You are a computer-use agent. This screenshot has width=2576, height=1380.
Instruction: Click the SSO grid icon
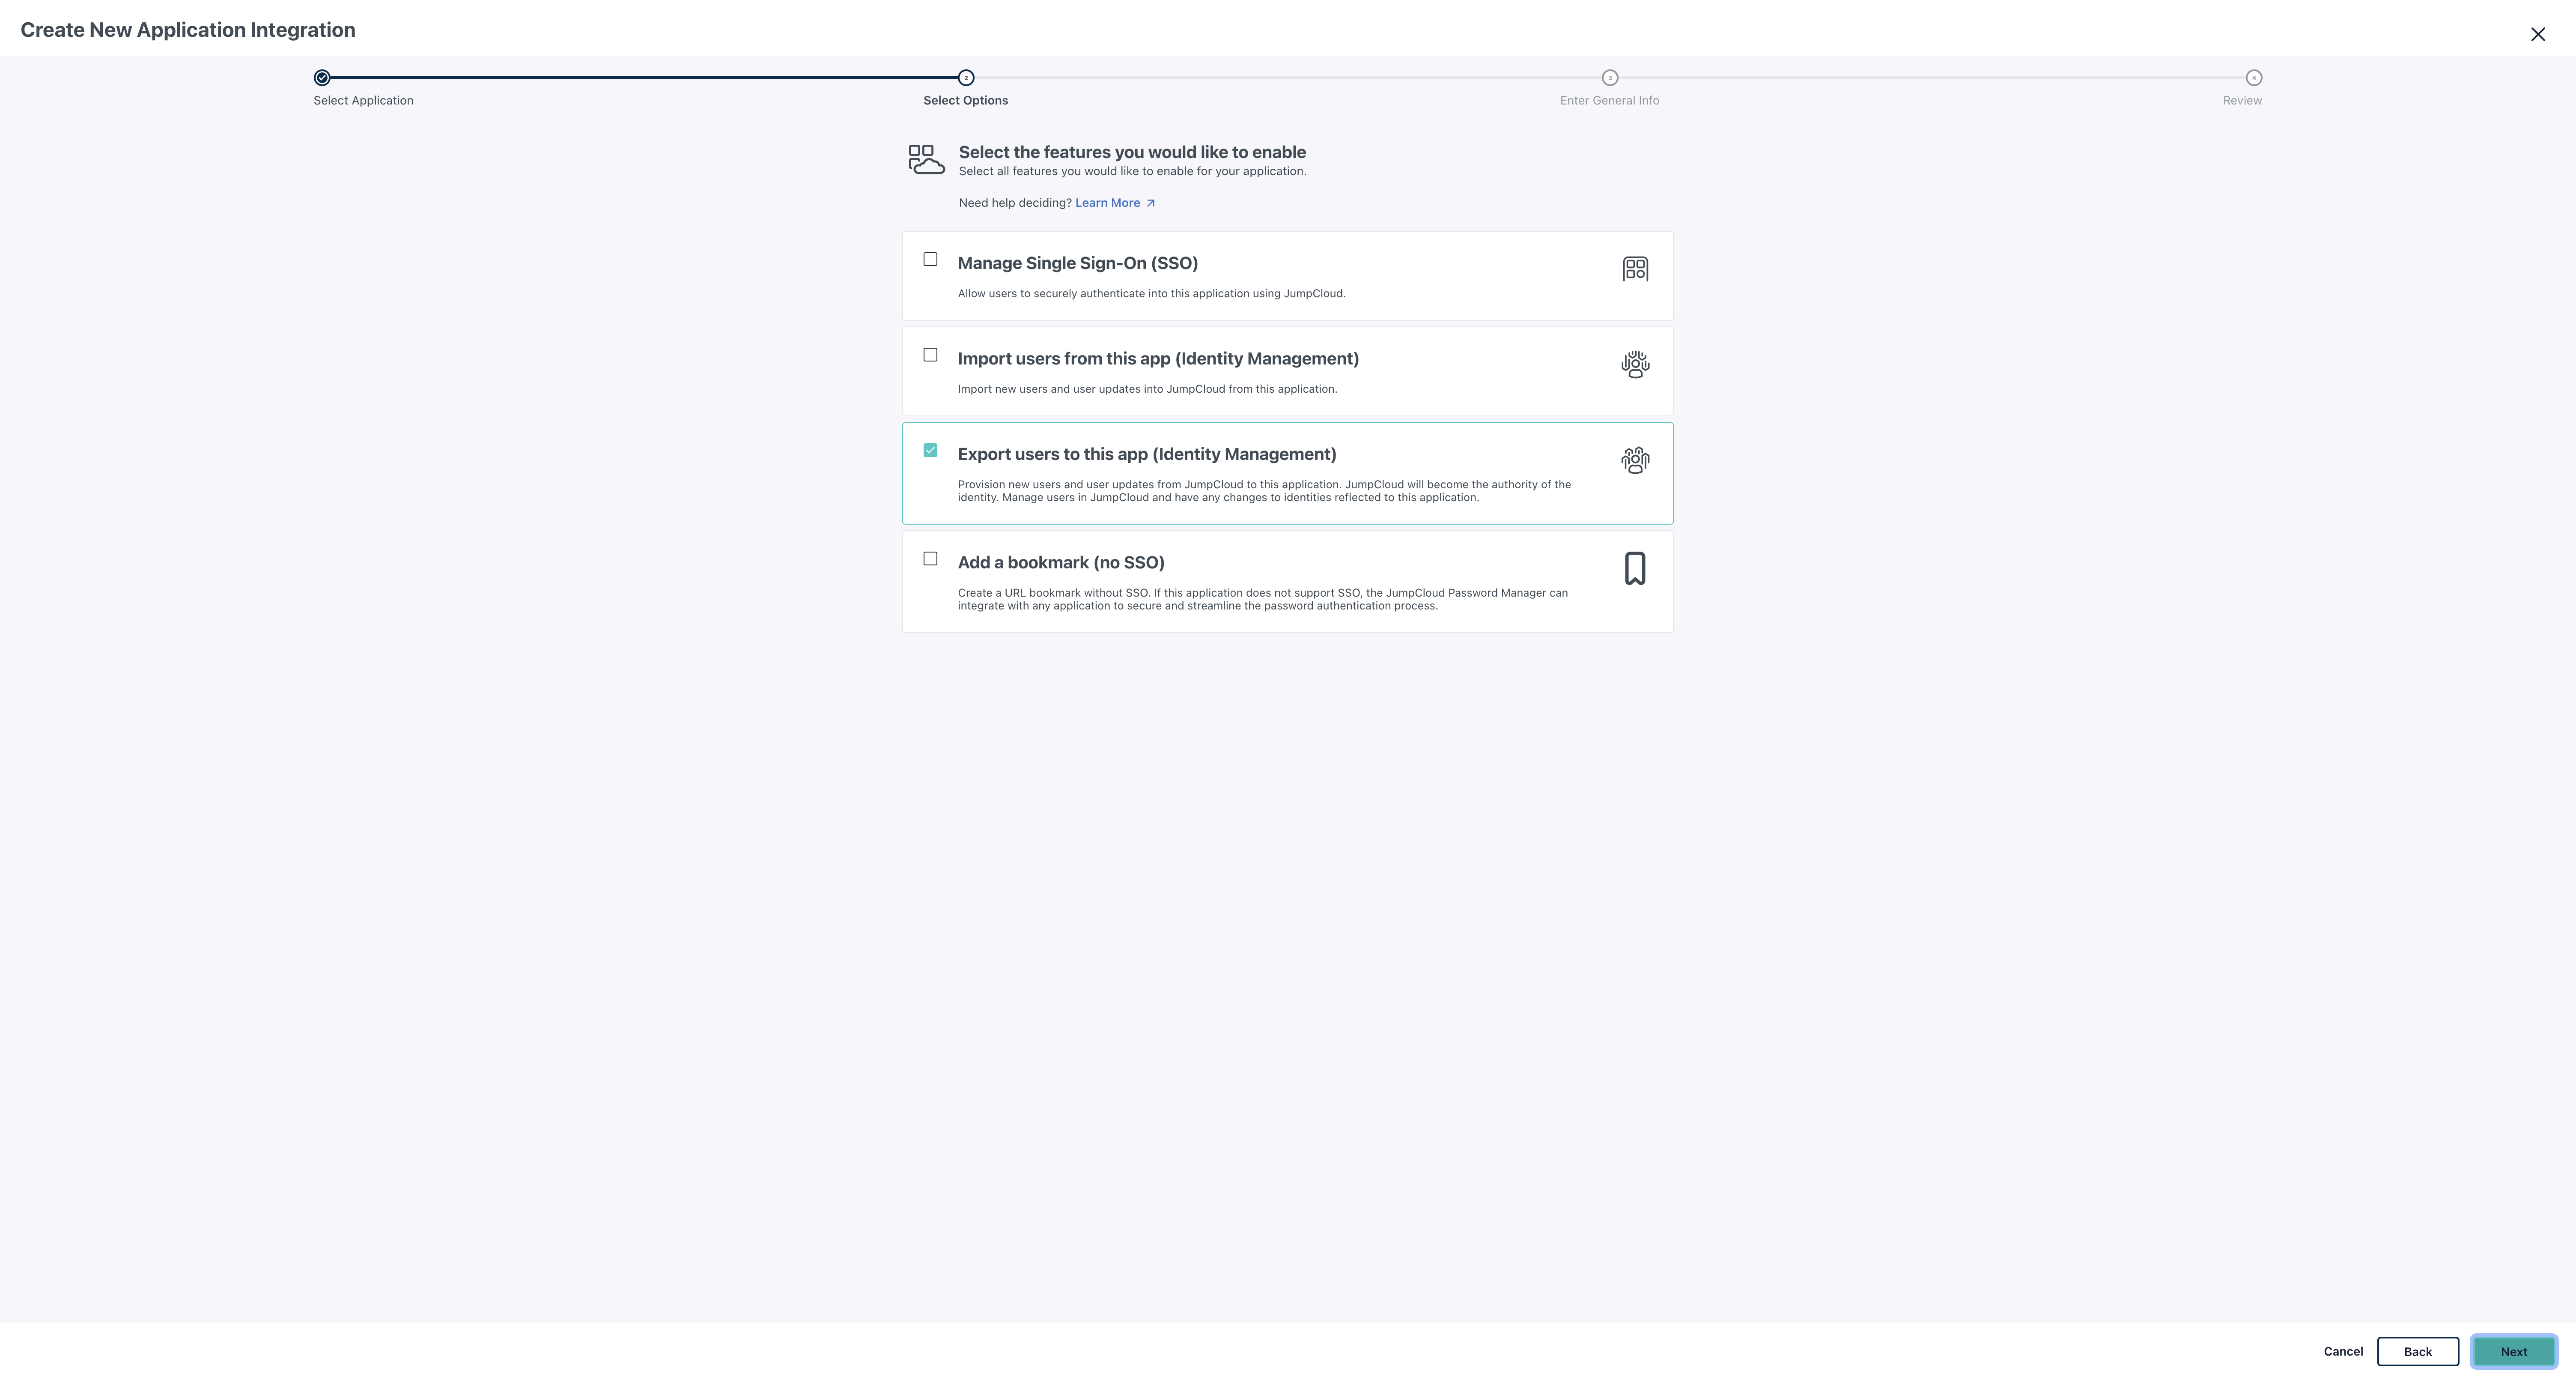click(x=1635, y=269)
